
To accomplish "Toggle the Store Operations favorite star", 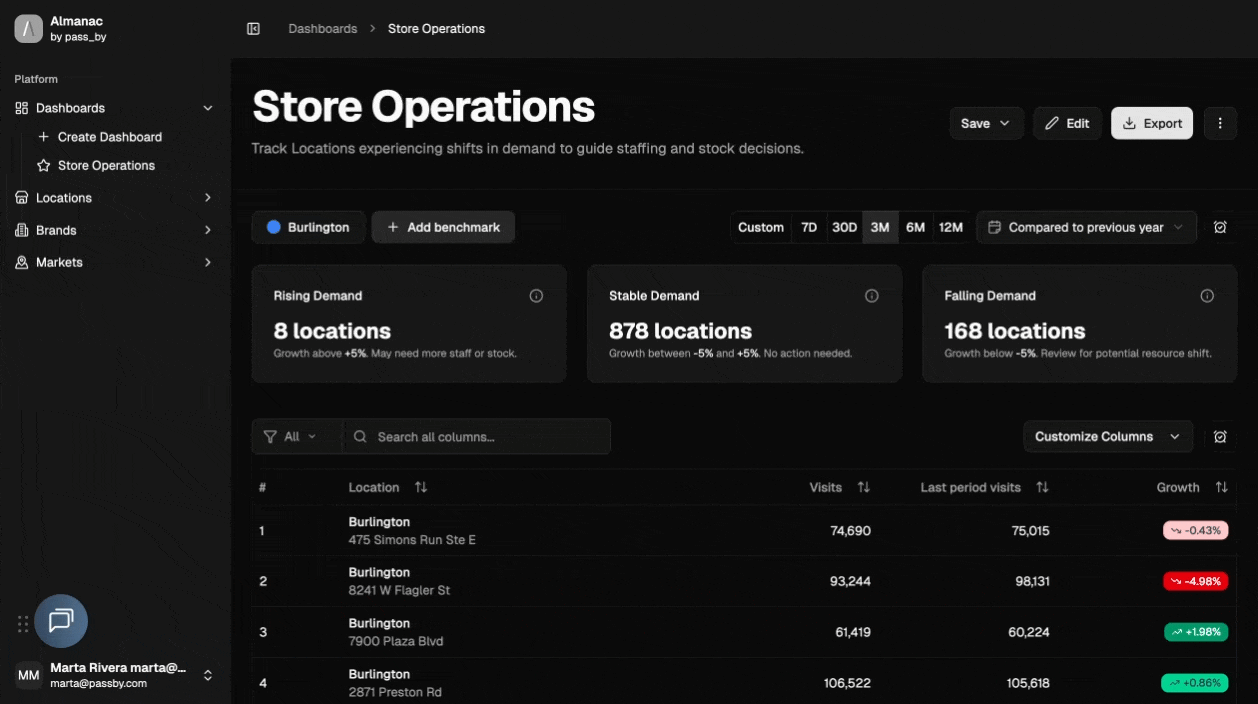I will (x=45, y=165).
